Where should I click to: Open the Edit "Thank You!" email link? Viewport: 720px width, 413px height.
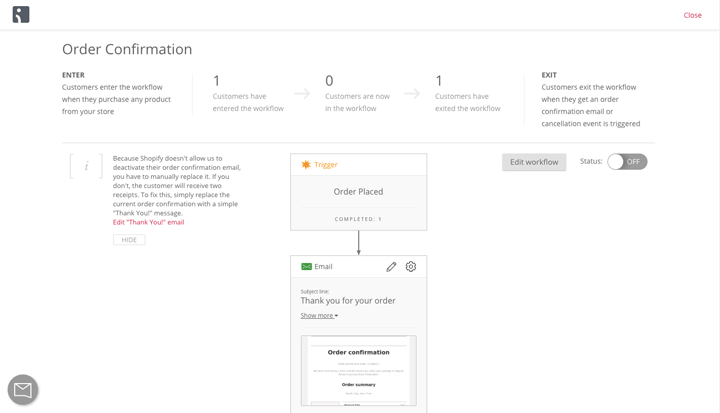pos(148,222)
